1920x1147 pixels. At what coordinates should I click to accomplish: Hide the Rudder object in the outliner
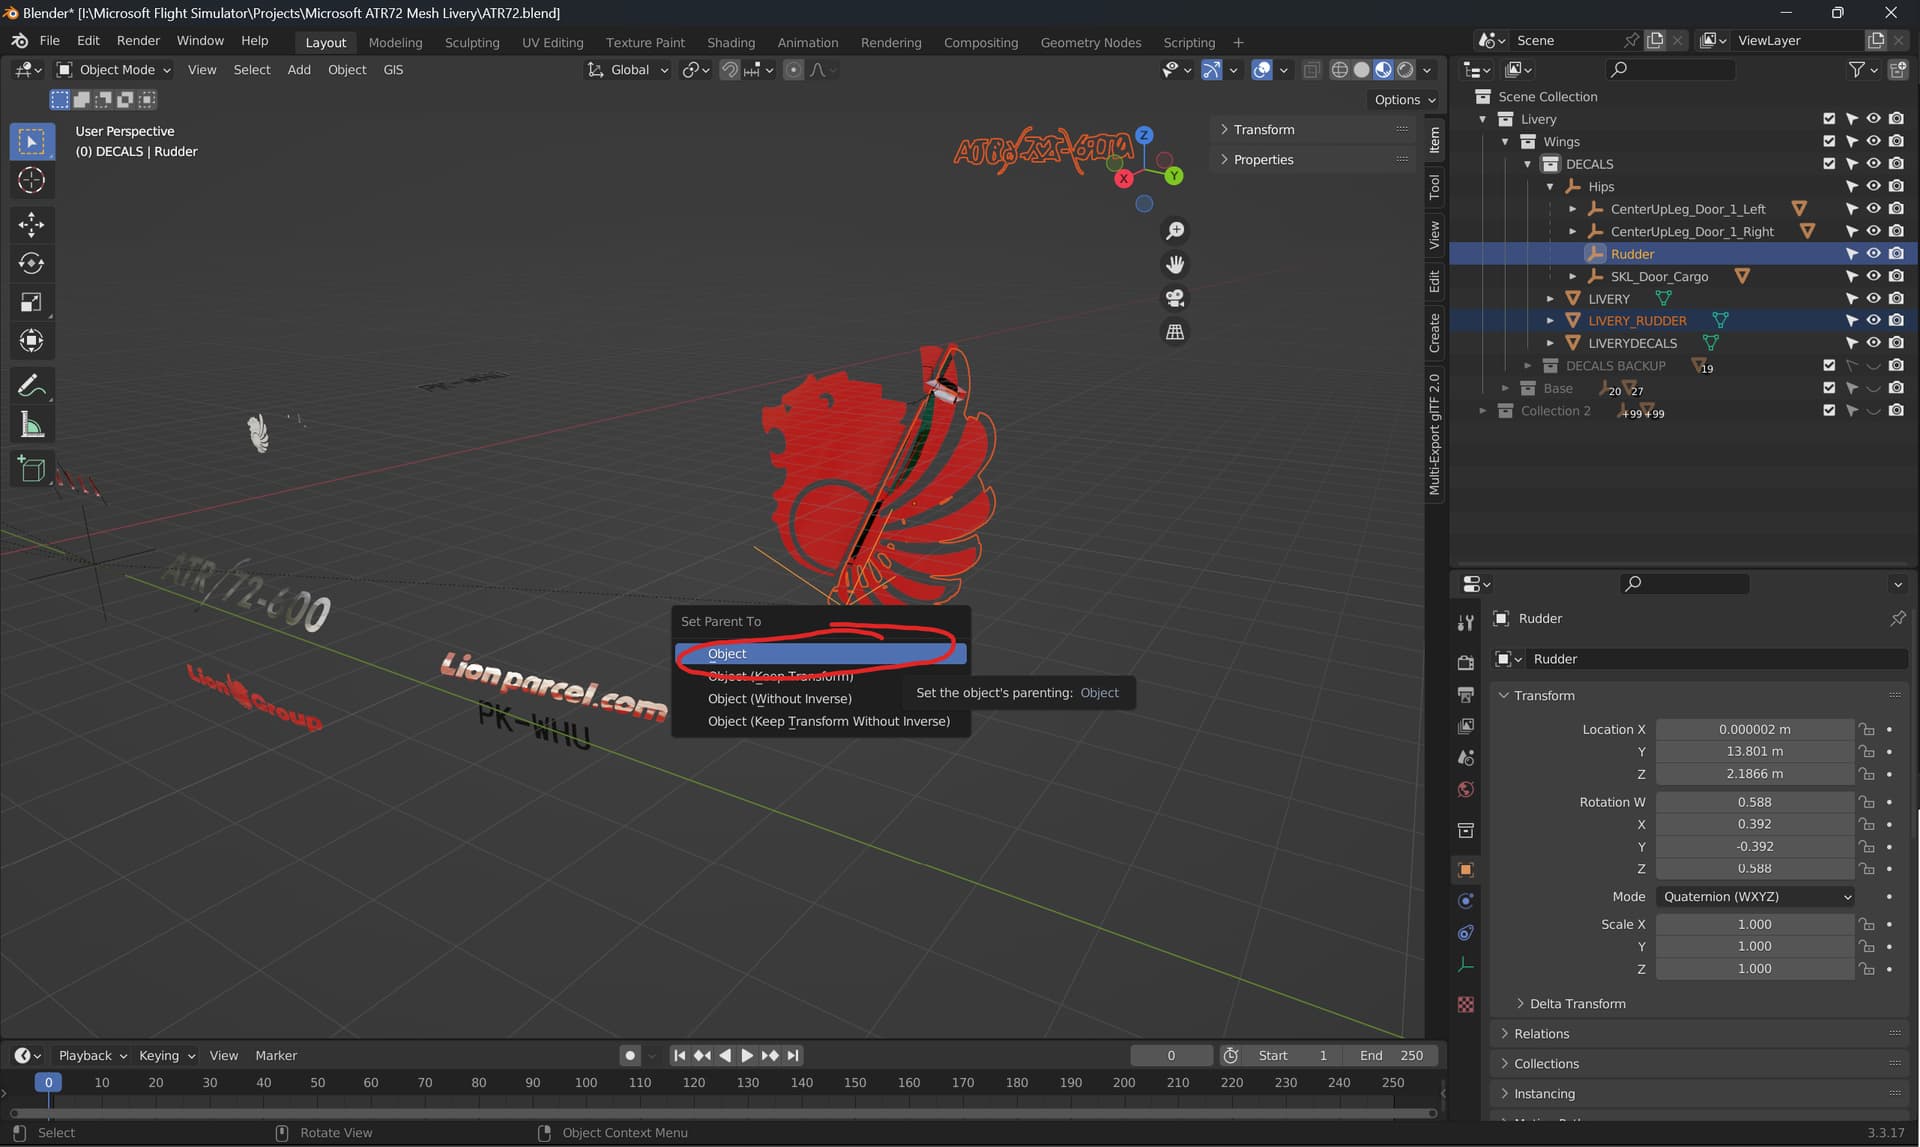point(1873,253)
